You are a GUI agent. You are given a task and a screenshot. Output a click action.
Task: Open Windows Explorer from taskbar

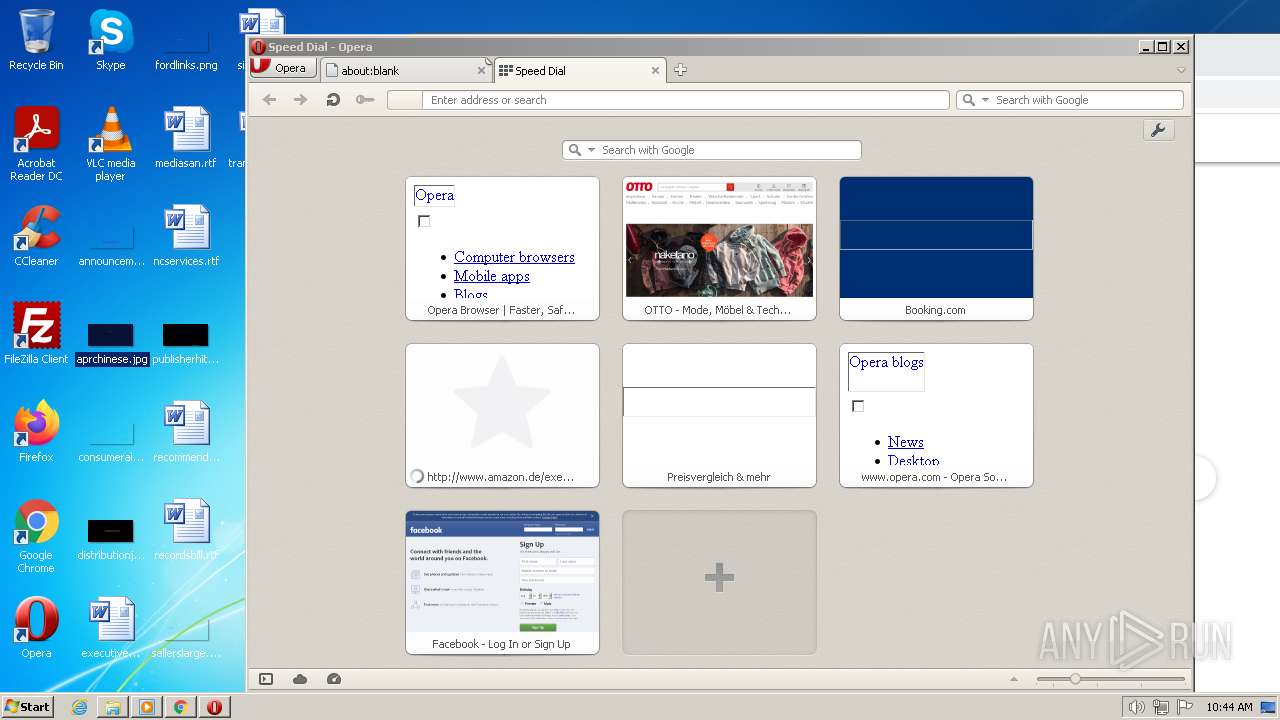pos(113,707)
